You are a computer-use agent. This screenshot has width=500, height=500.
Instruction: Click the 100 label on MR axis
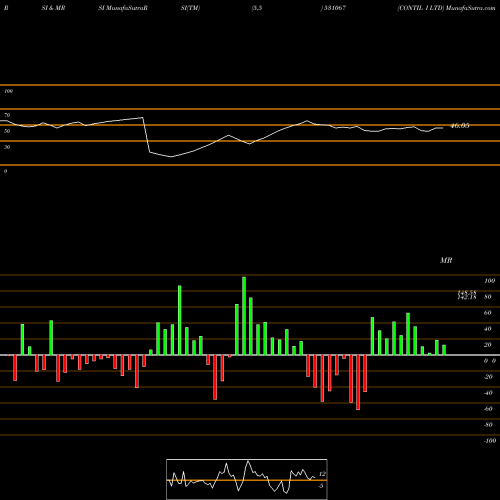[489, 281]
